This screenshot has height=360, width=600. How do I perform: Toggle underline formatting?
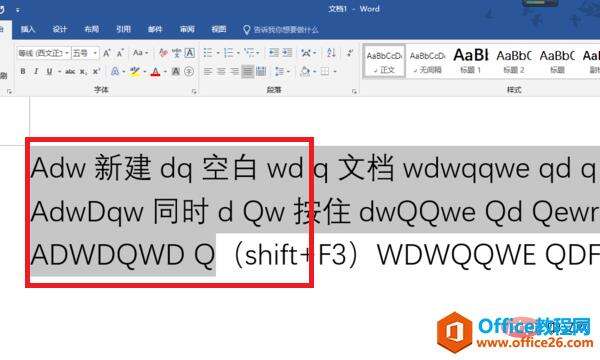(49, 71)
